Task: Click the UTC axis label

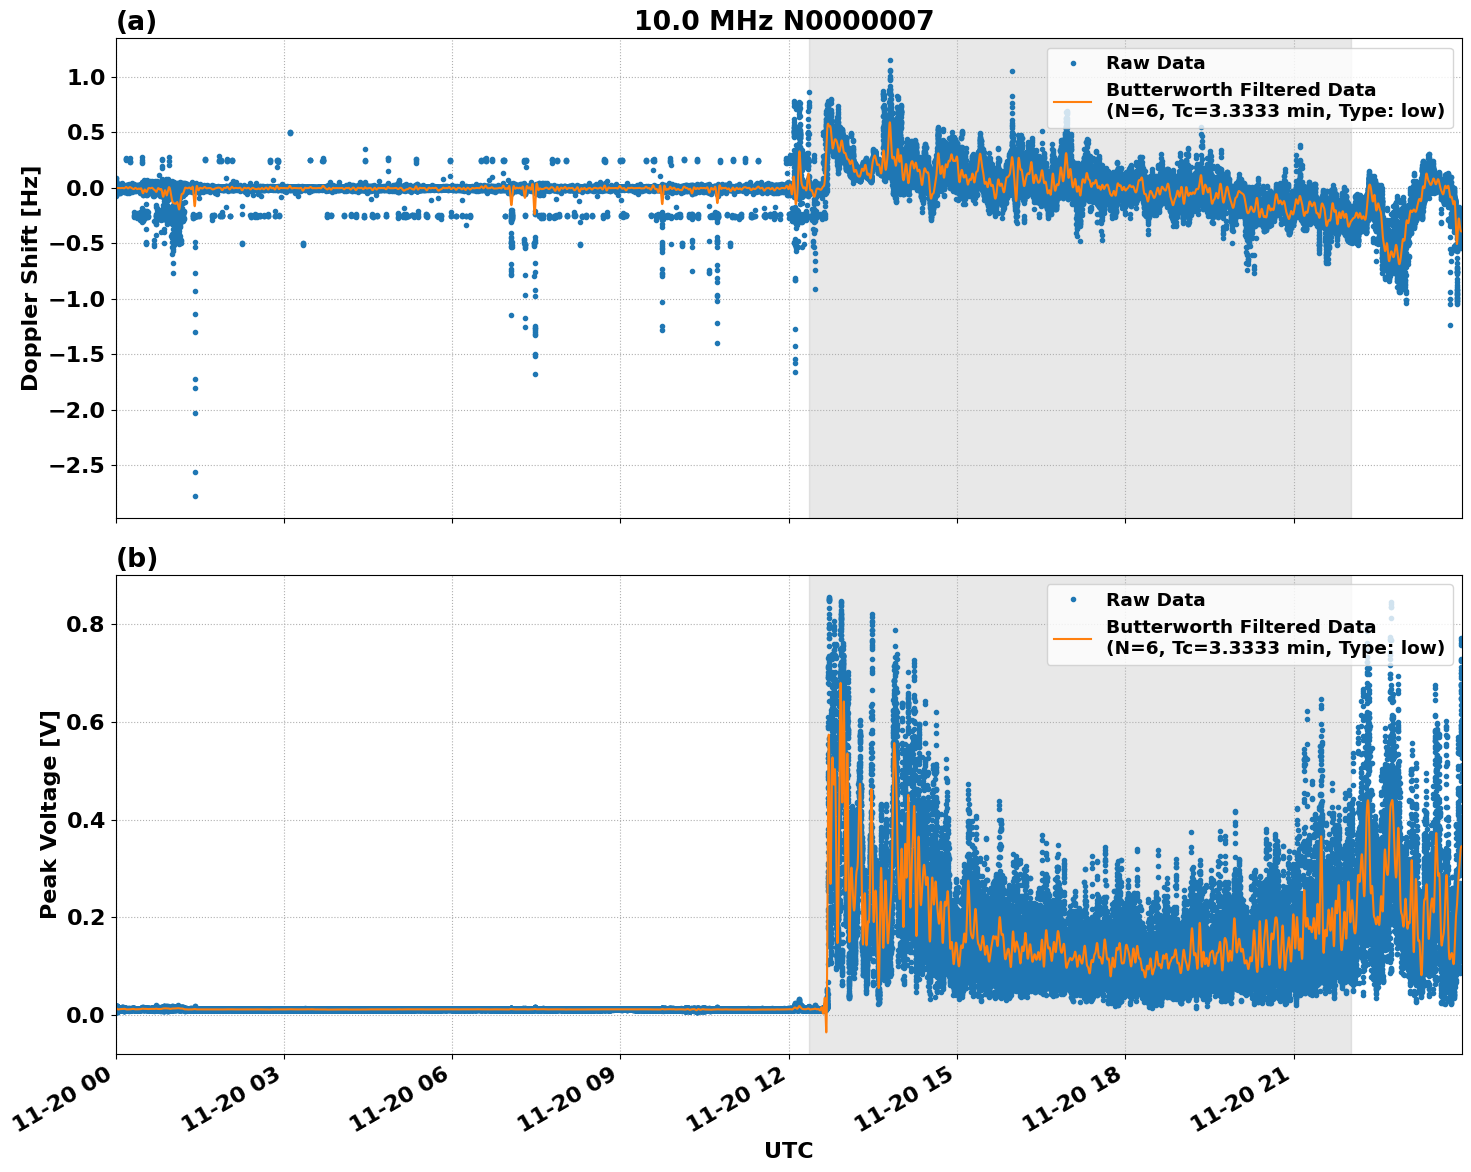Action: point(788,1151)
